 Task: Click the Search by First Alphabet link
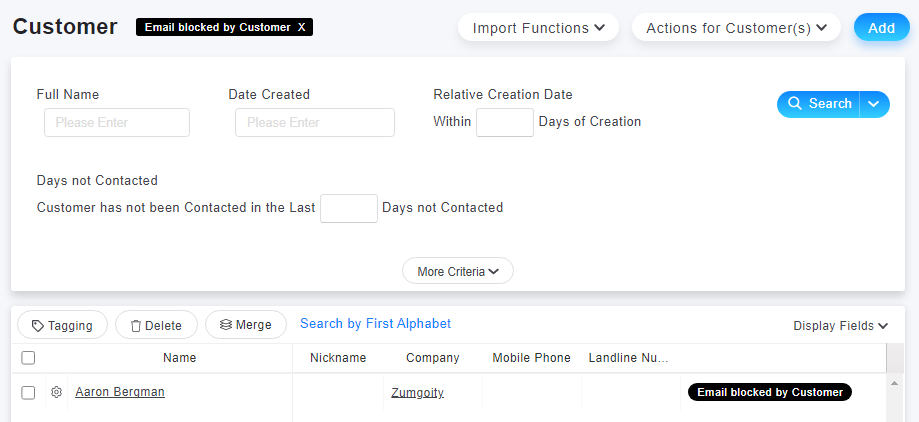(x=376, y=324)
